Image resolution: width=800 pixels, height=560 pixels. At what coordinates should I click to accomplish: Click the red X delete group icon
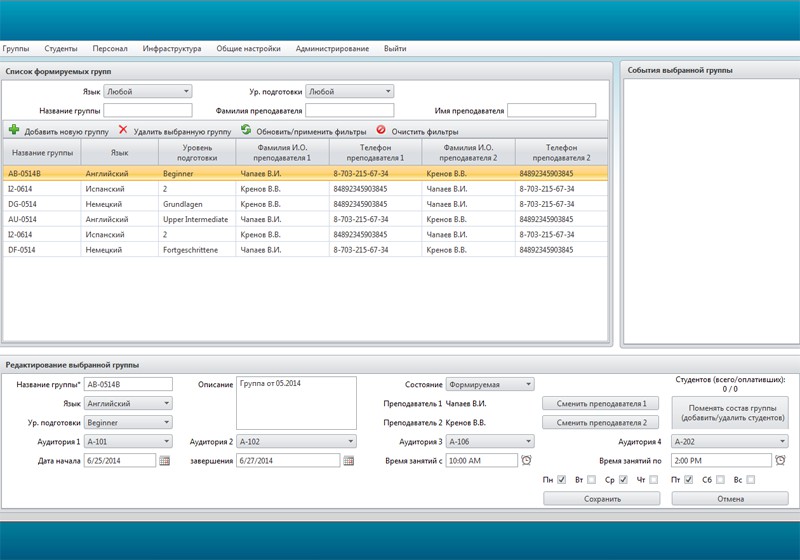pos(123,130)
